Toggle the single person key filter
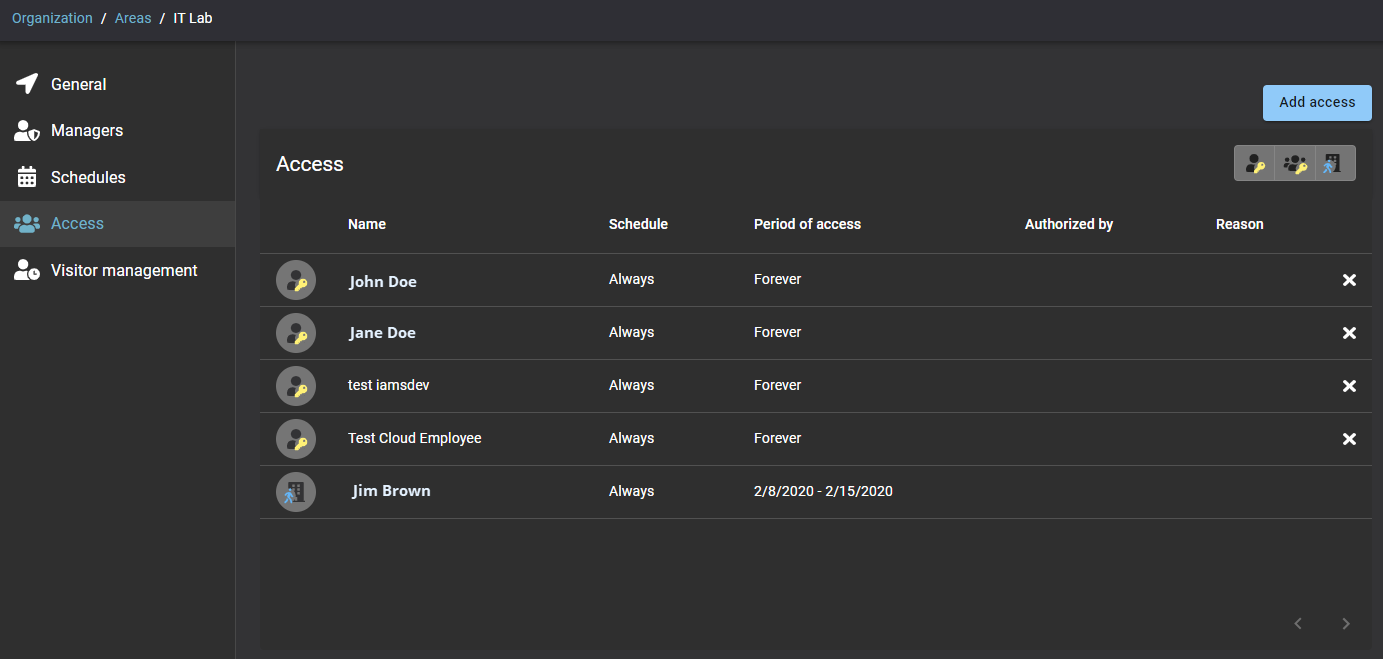1383x659 pixels. coord(1255,163)
